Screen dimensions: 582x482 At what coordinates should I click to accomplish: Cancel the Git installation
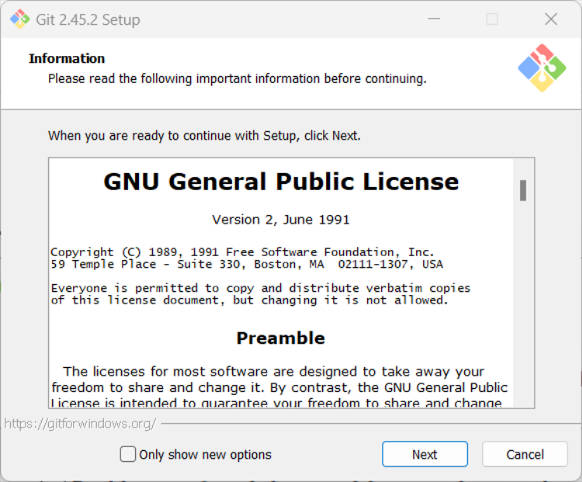pos(525,454)
